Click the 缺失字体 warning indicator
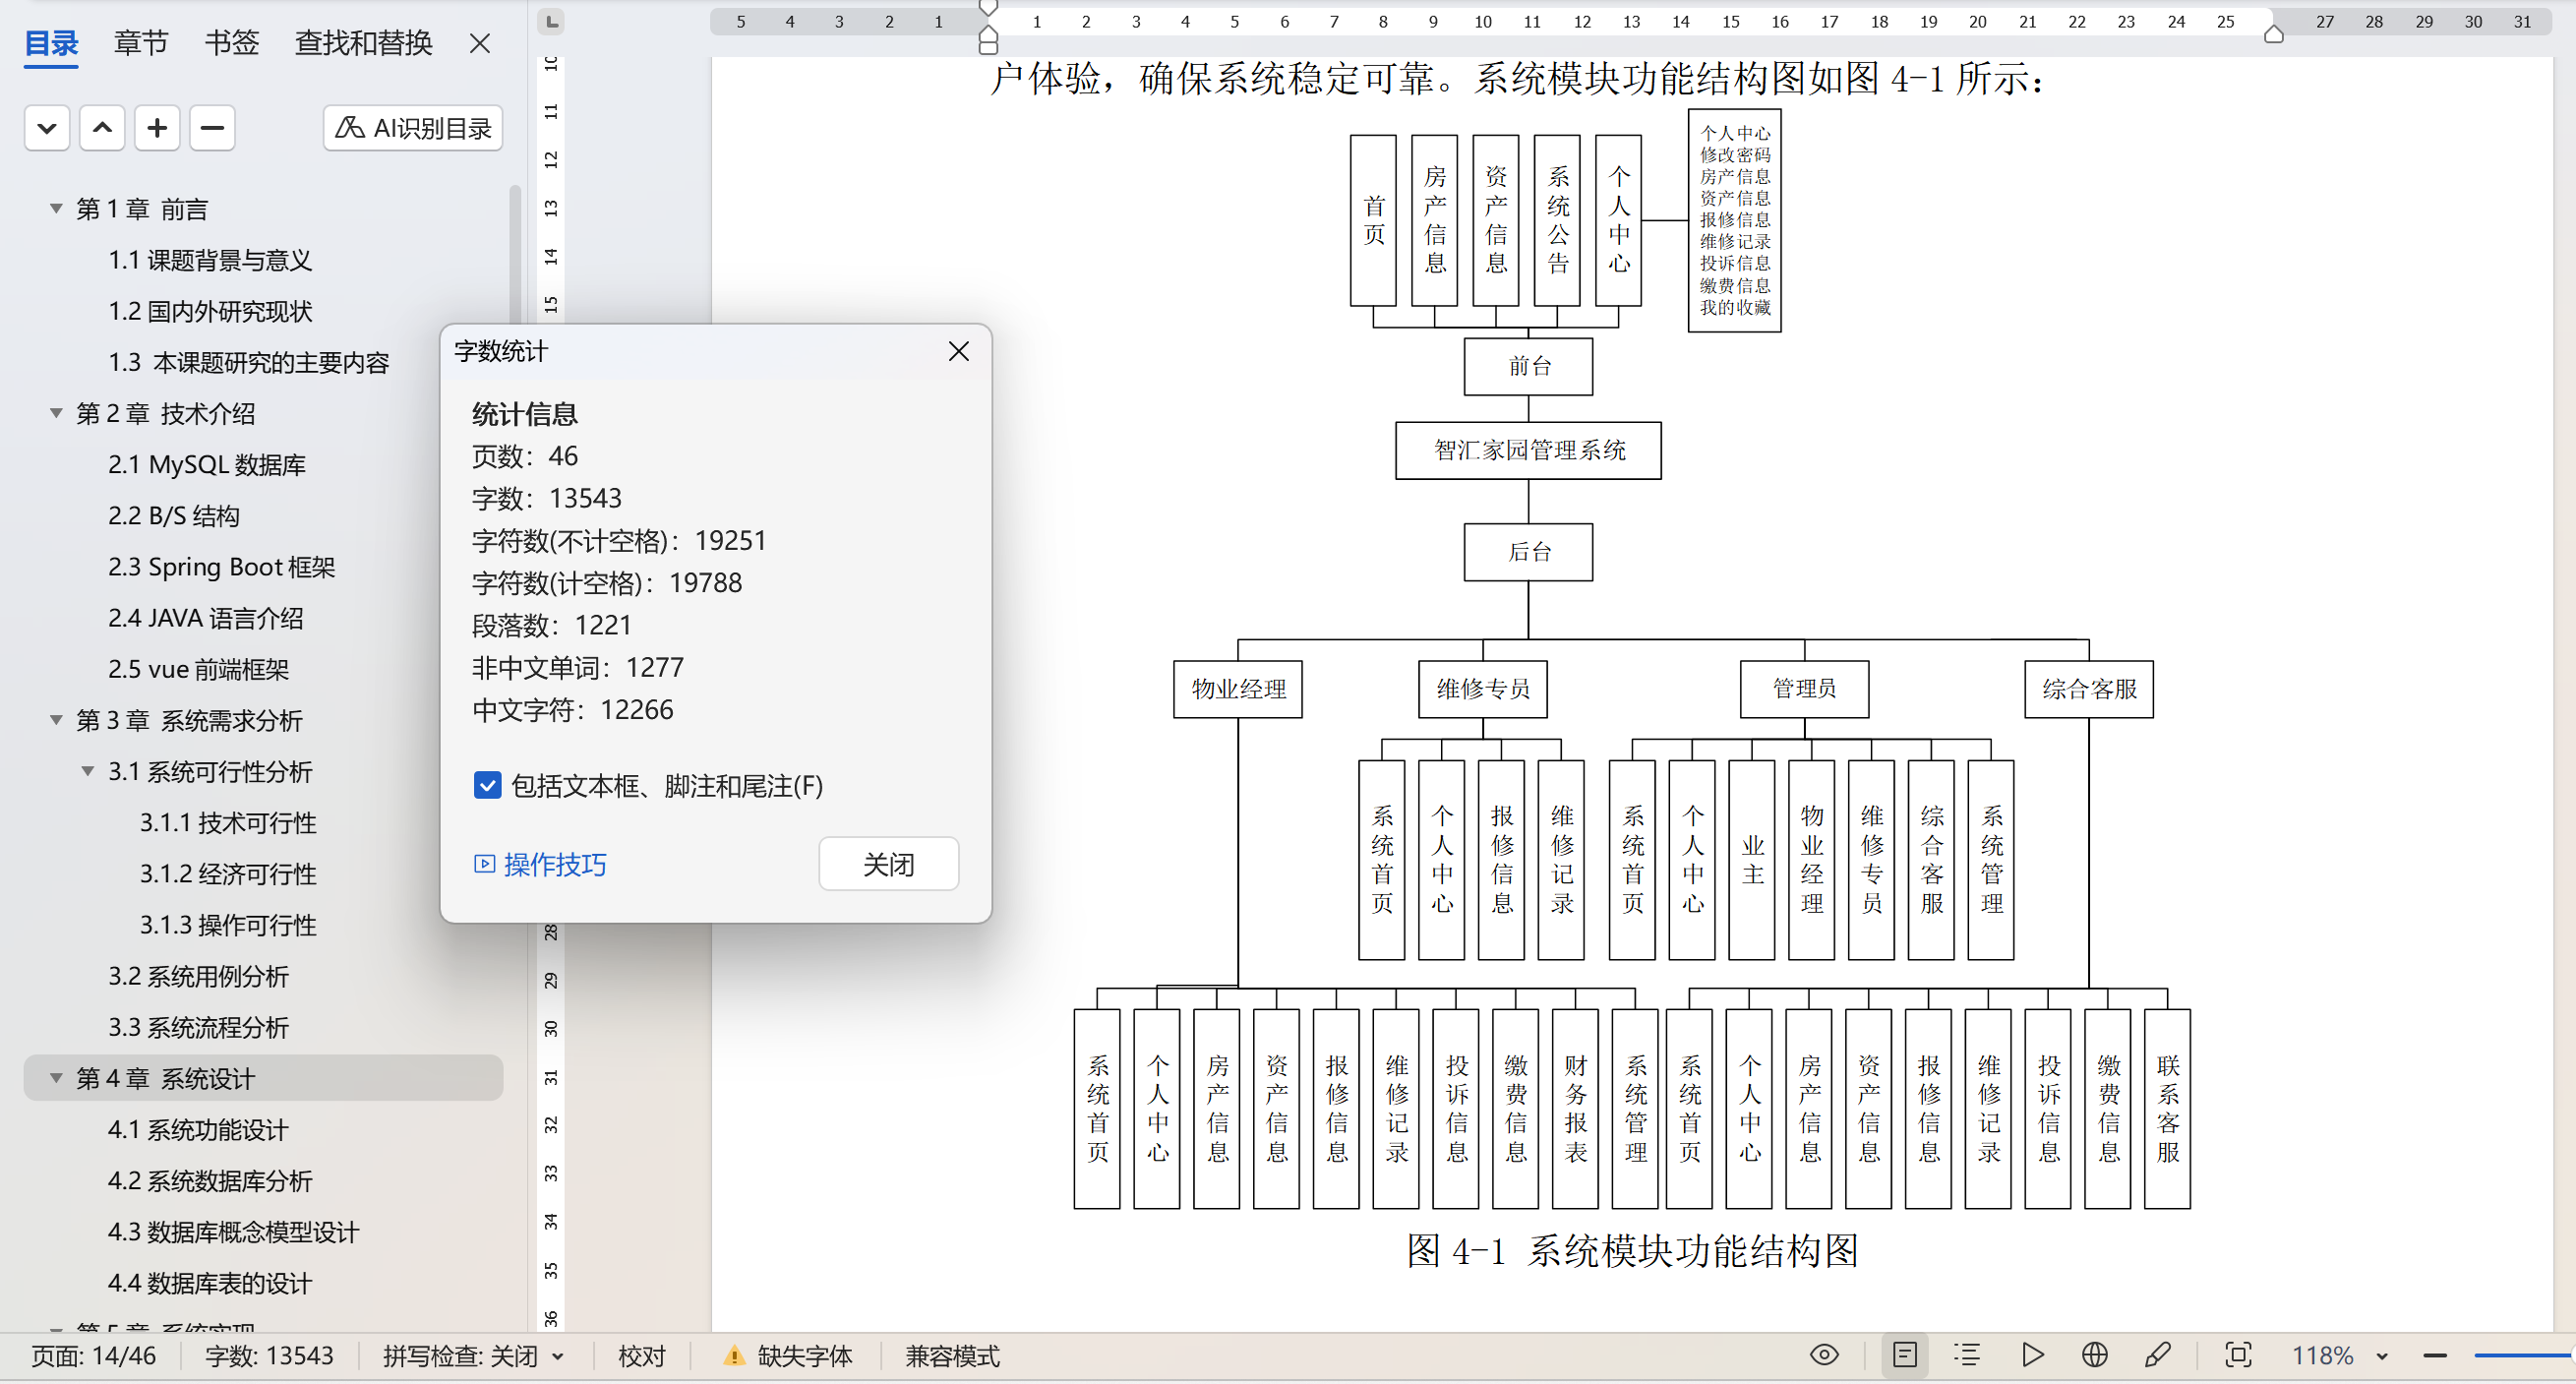This screenshot has height=1384, width=2576. (x=789, y=1356)
